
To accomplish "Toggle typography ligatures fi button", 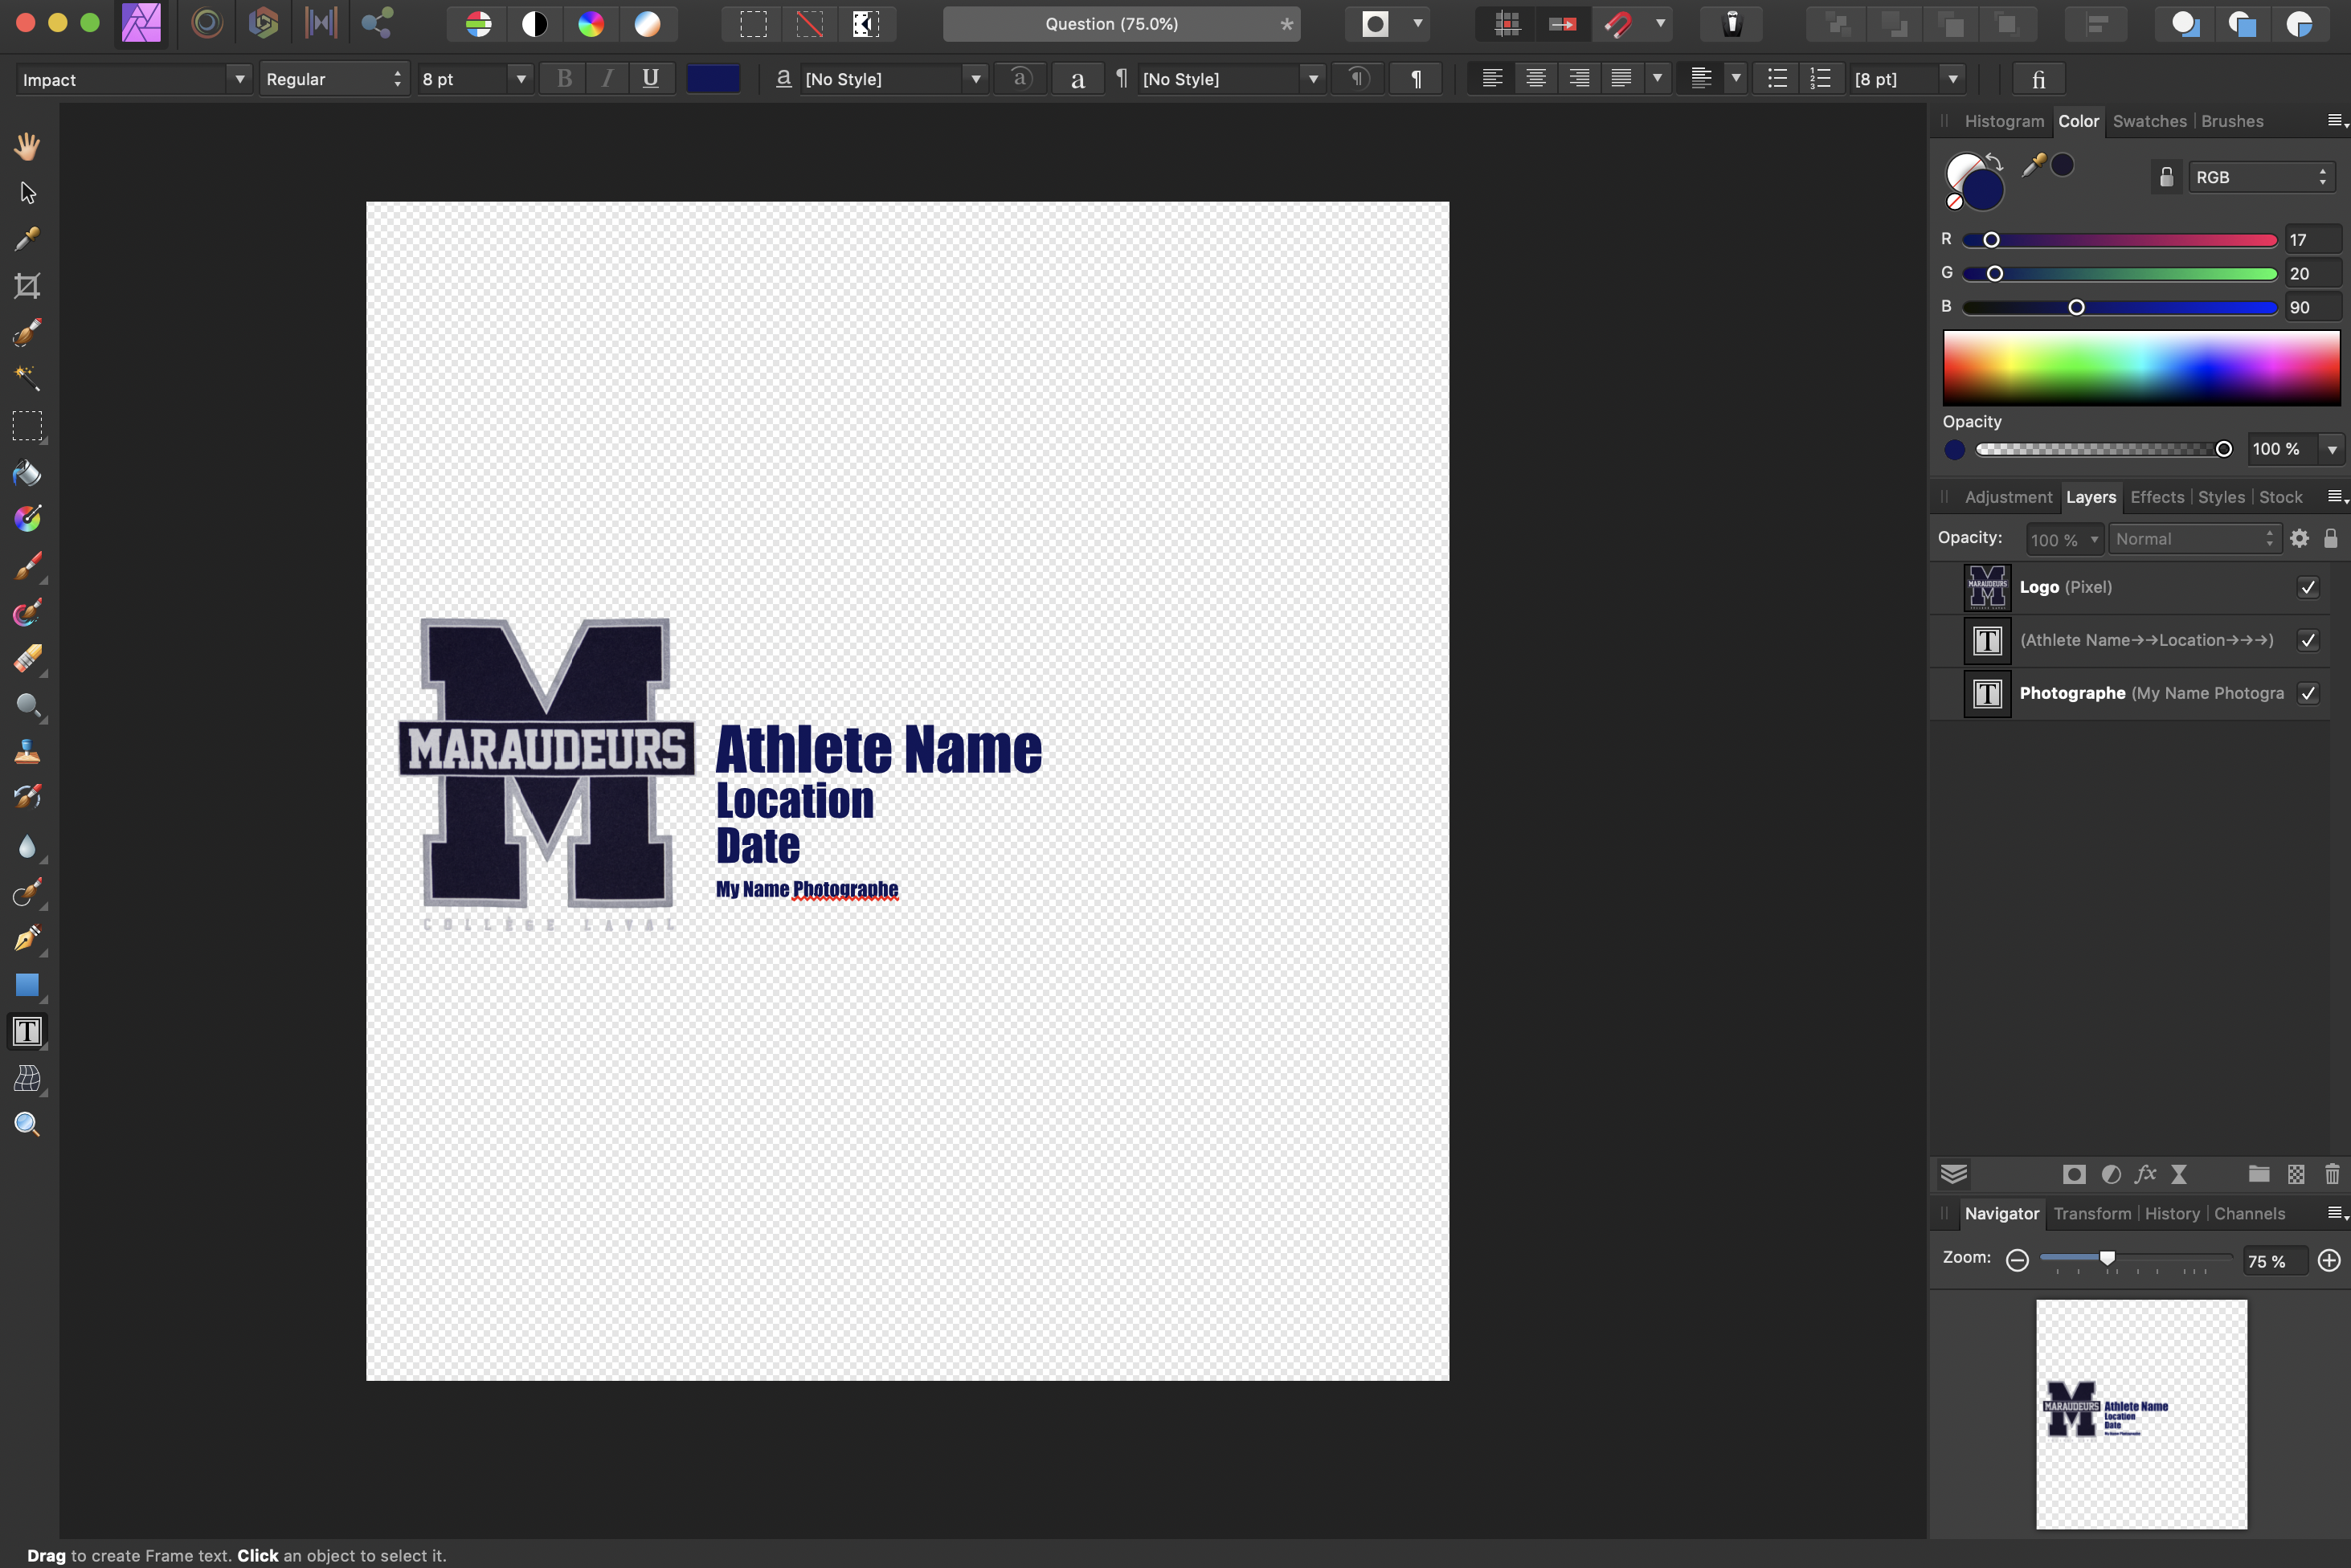I will click(2038, 79).
